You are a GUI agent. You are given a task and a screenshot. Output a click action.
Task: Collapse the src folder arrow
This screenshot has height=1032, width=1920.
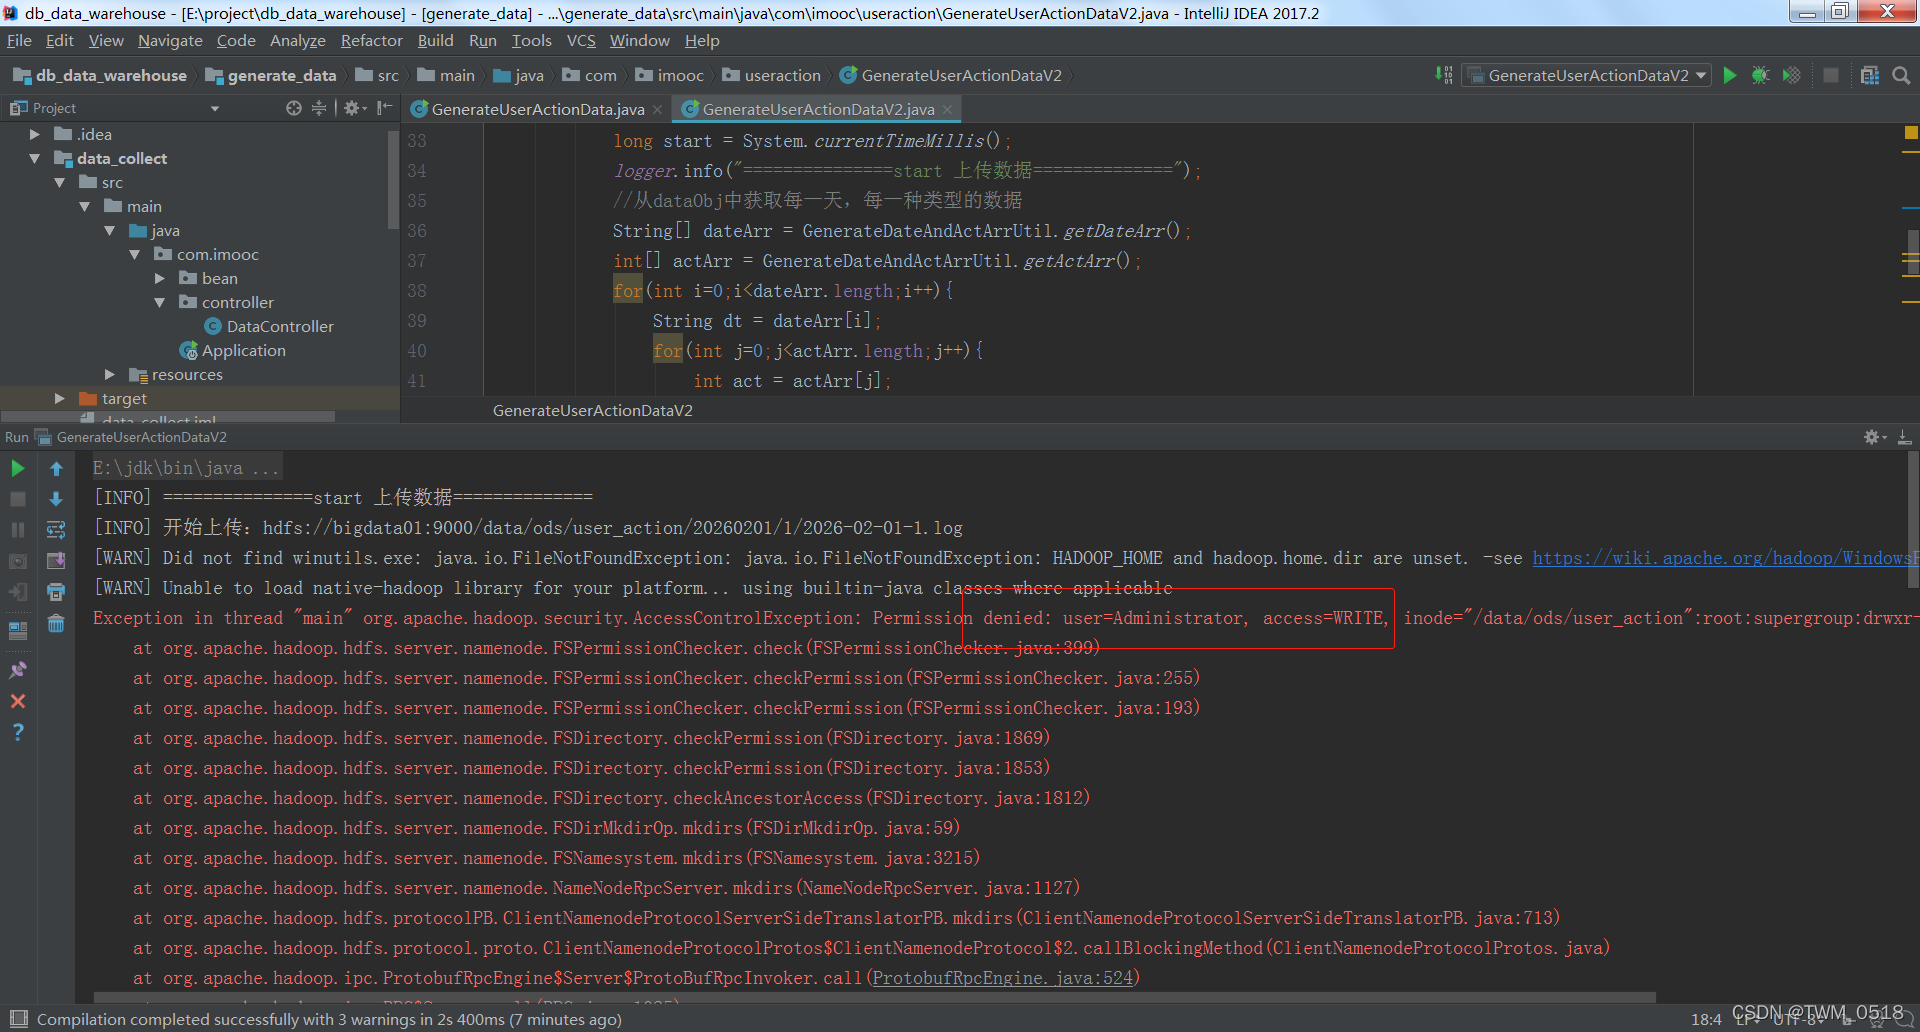click(60, 182)
